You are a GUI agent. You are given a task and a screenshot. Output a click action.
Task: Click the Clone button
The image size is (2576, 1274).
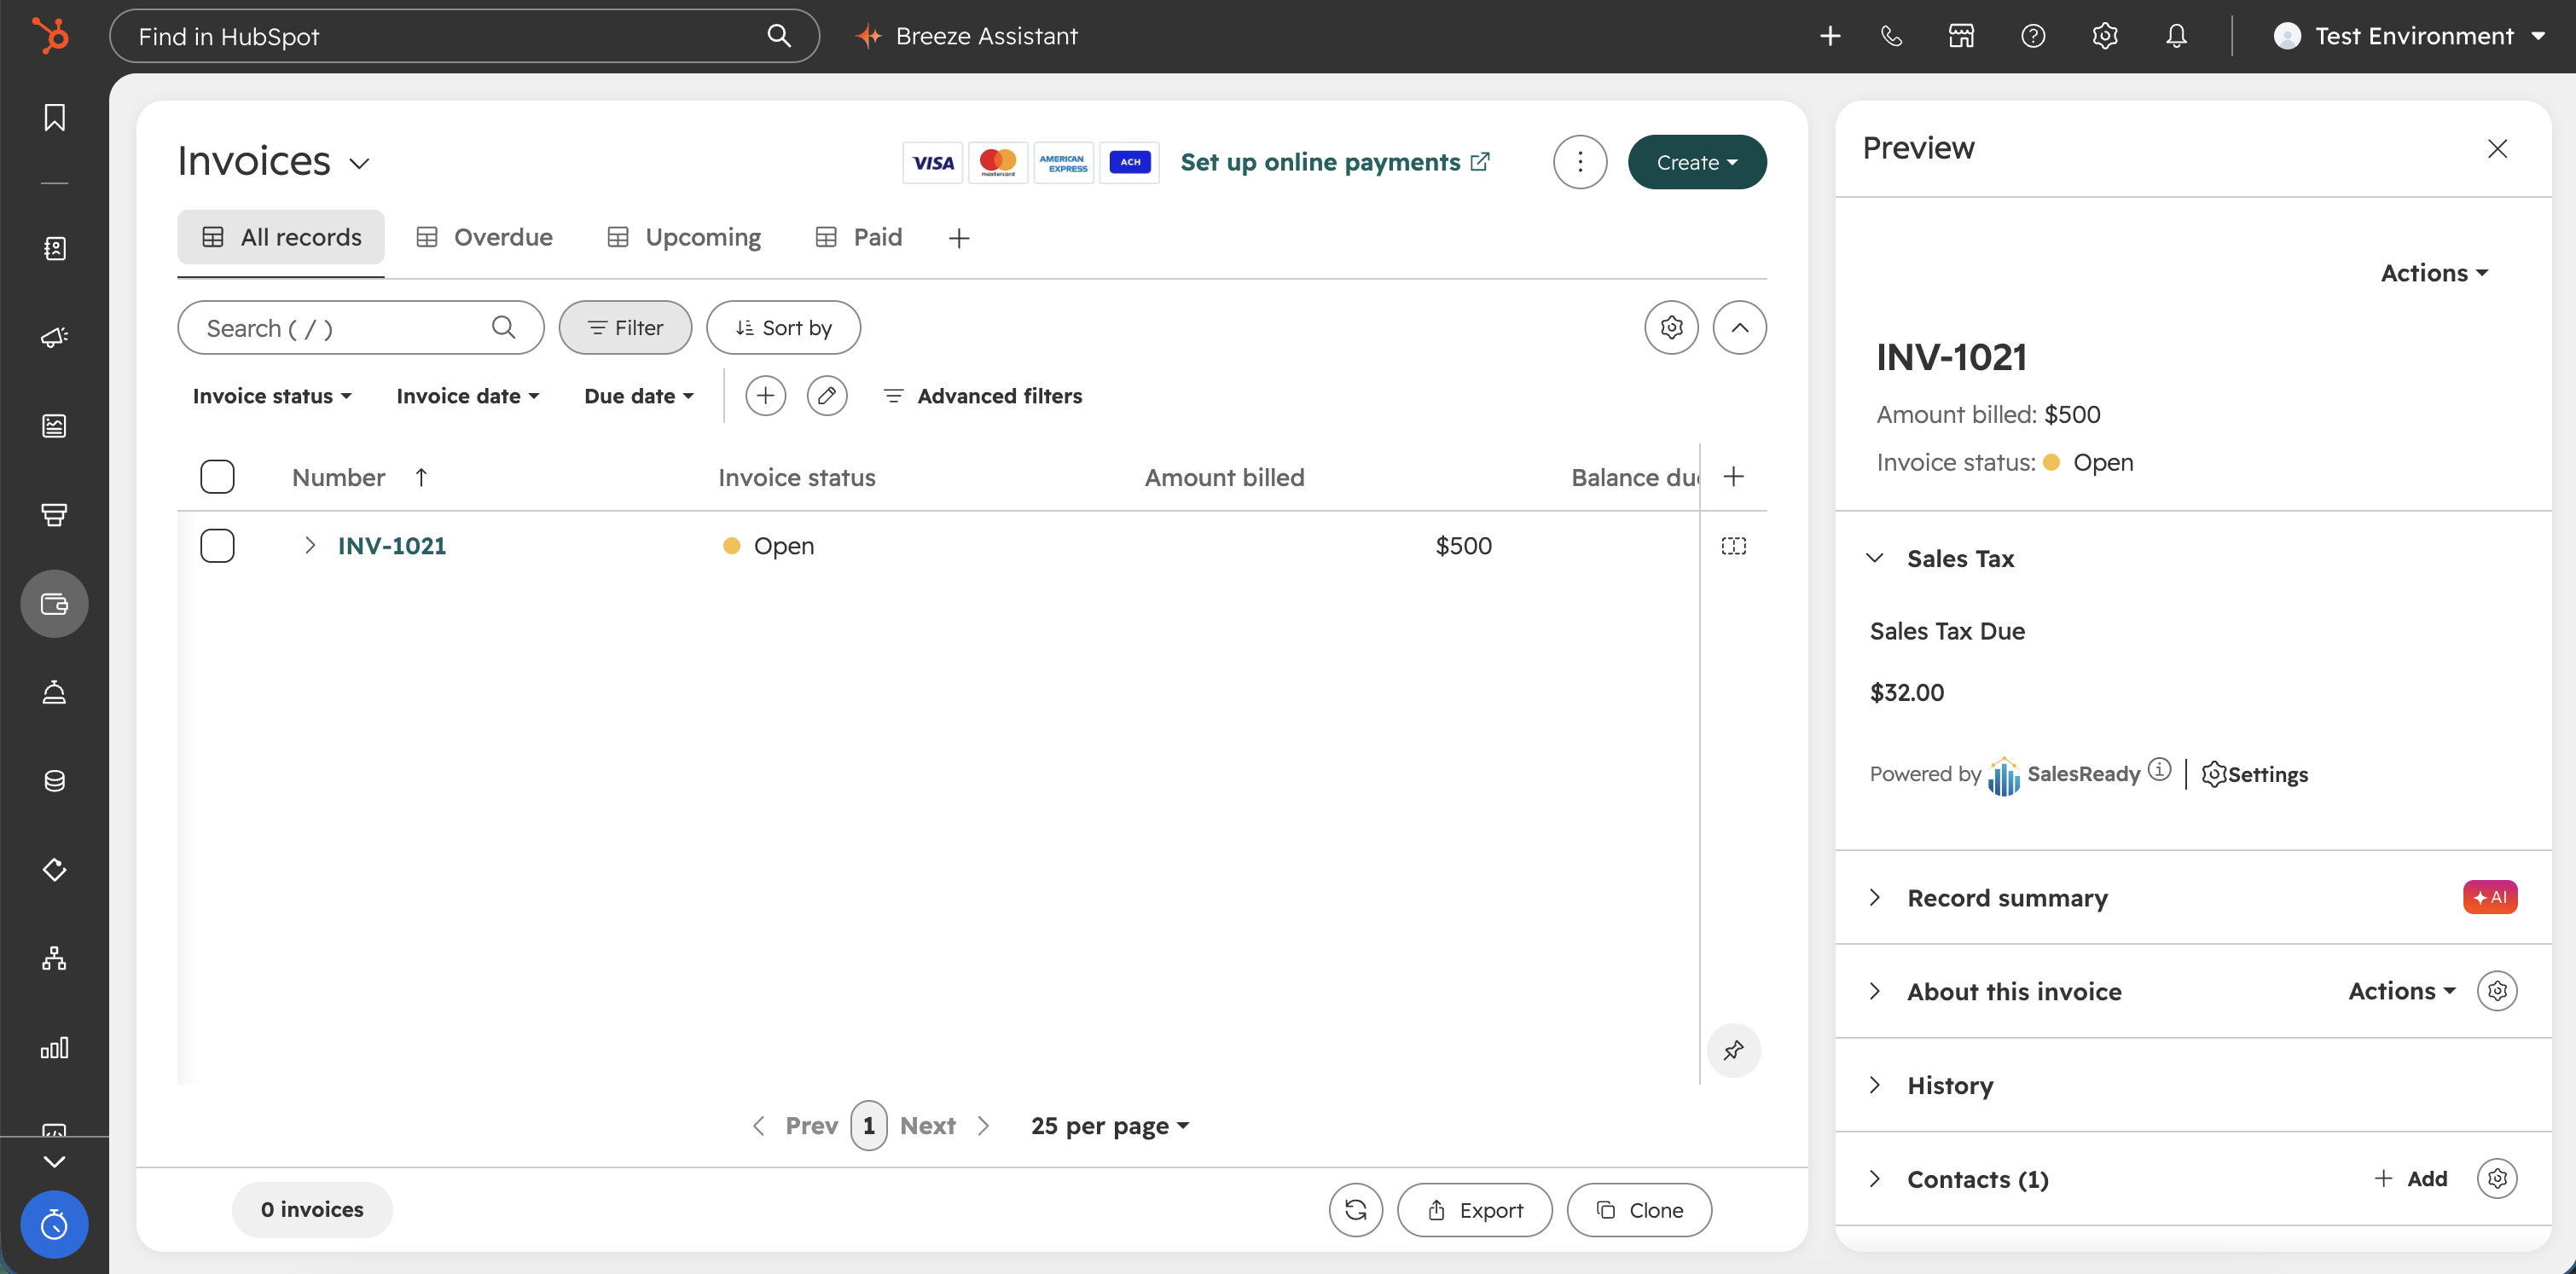coord(1639,1210)
